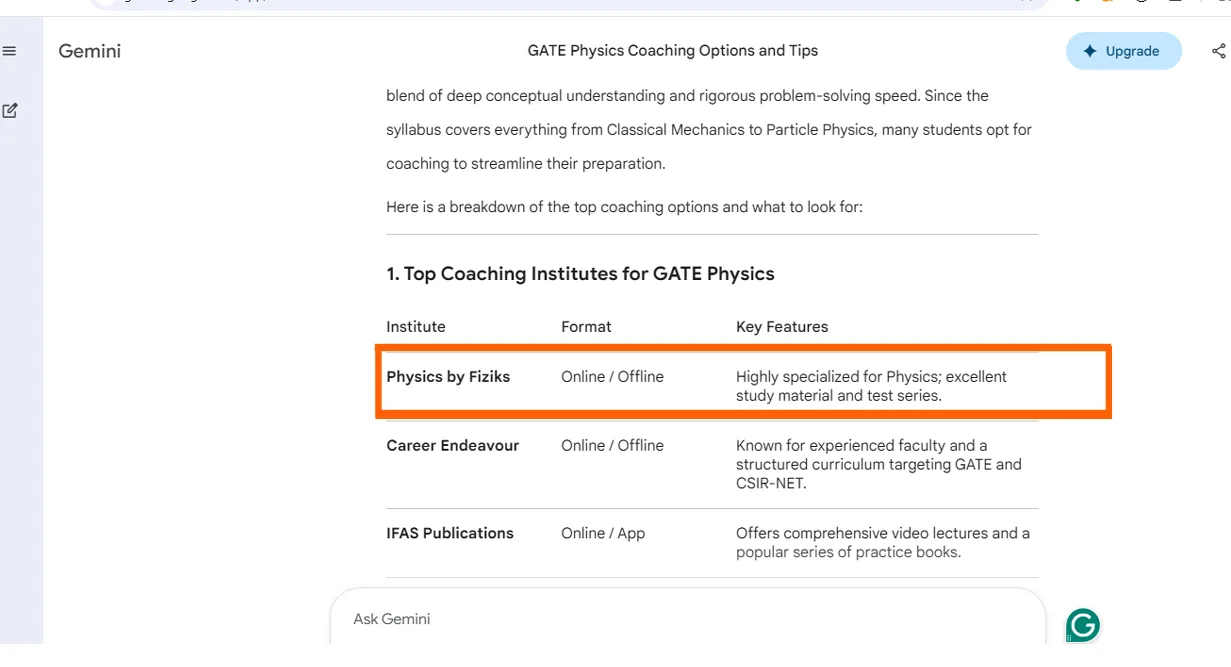The image size is (1231, 667).
Task: Click the Institute column header
Action: tap(416, 327)
